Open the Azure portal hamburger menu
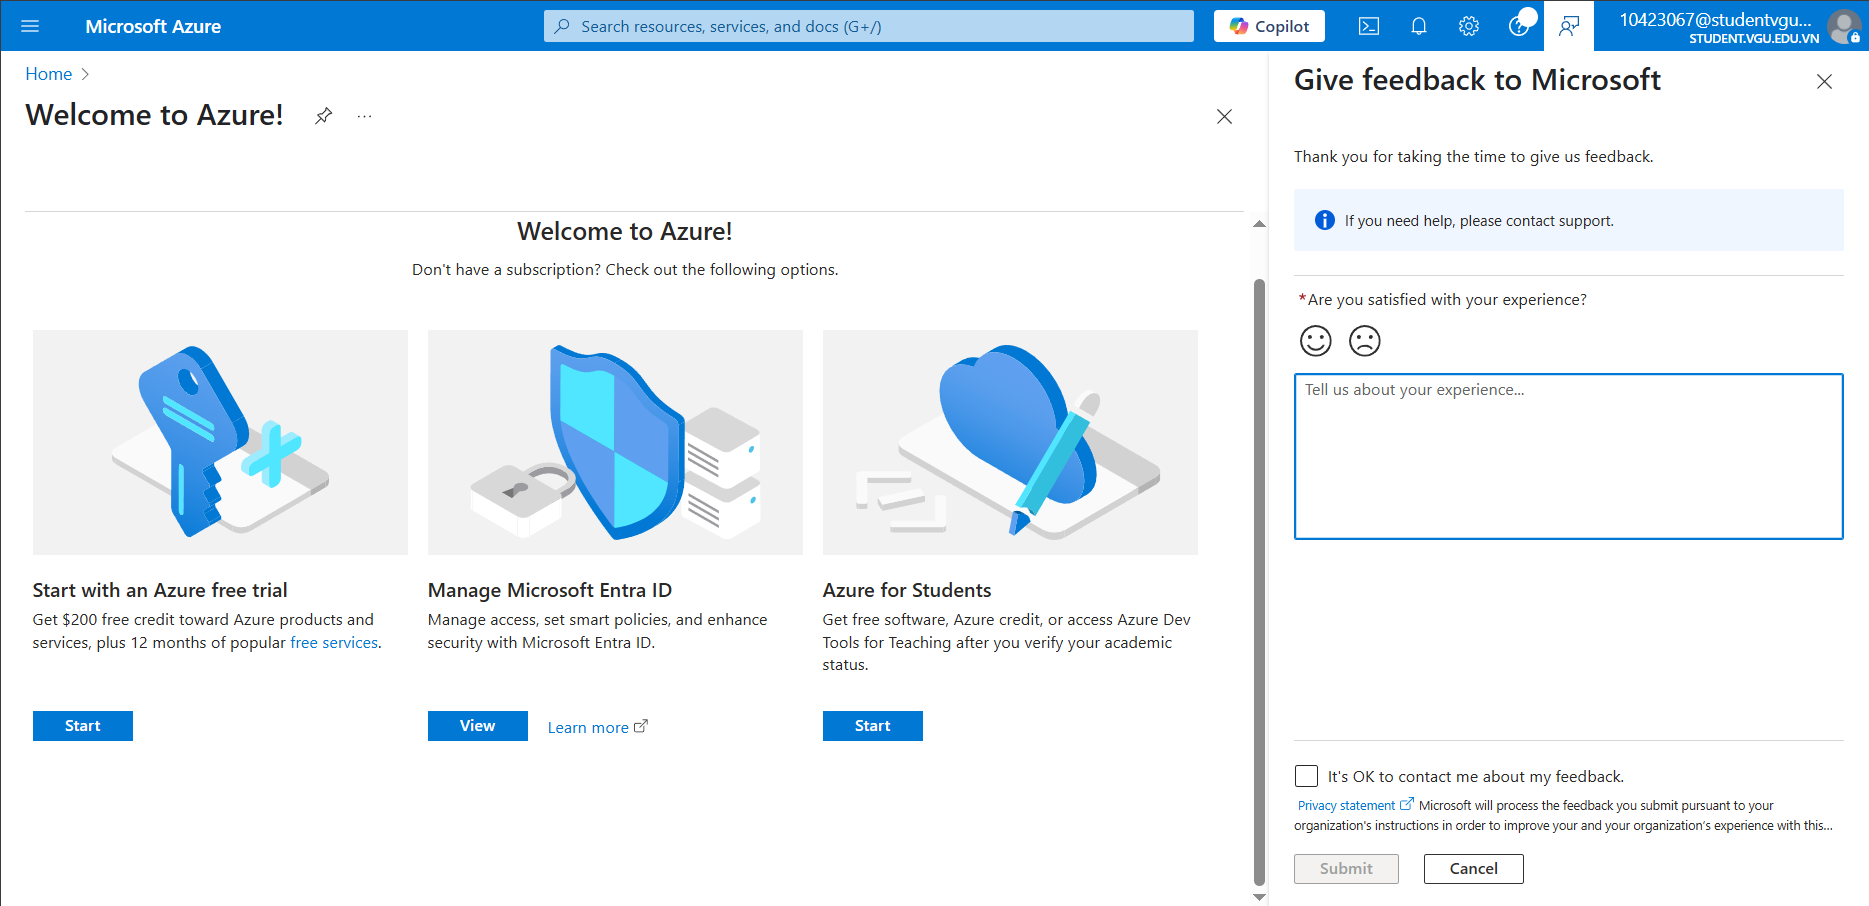 point(30,26)
